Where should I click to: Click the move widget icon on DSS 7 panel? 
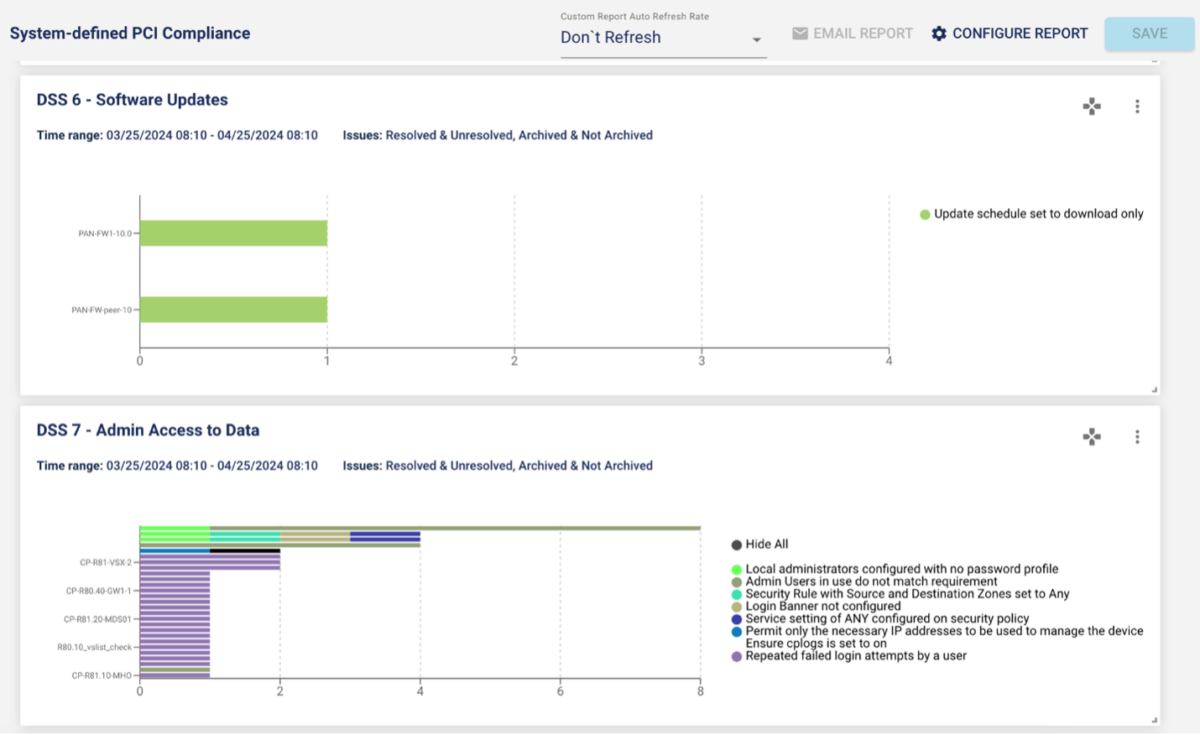tap(1092, 436)
